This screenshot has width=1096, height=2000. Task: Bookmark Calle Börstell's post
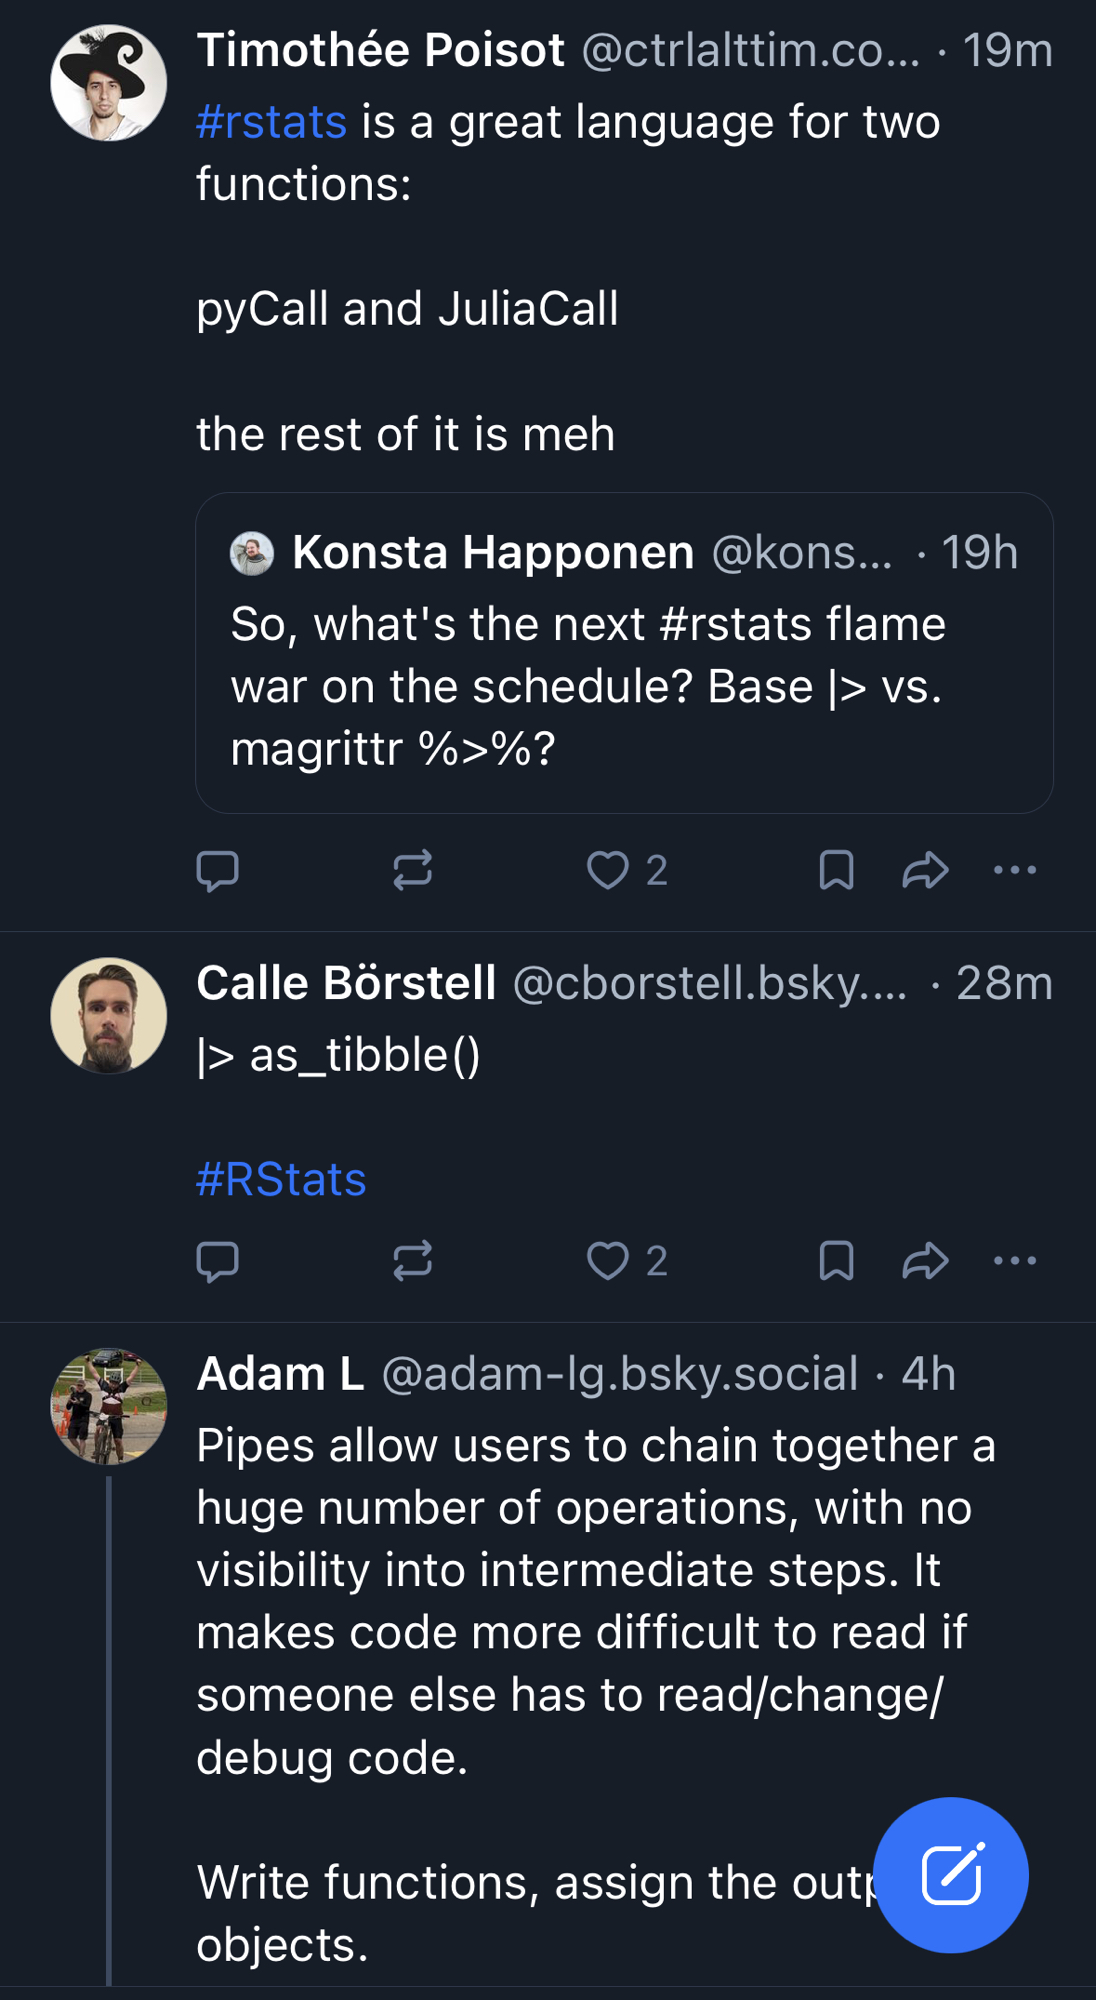[x=836, y=1261]
